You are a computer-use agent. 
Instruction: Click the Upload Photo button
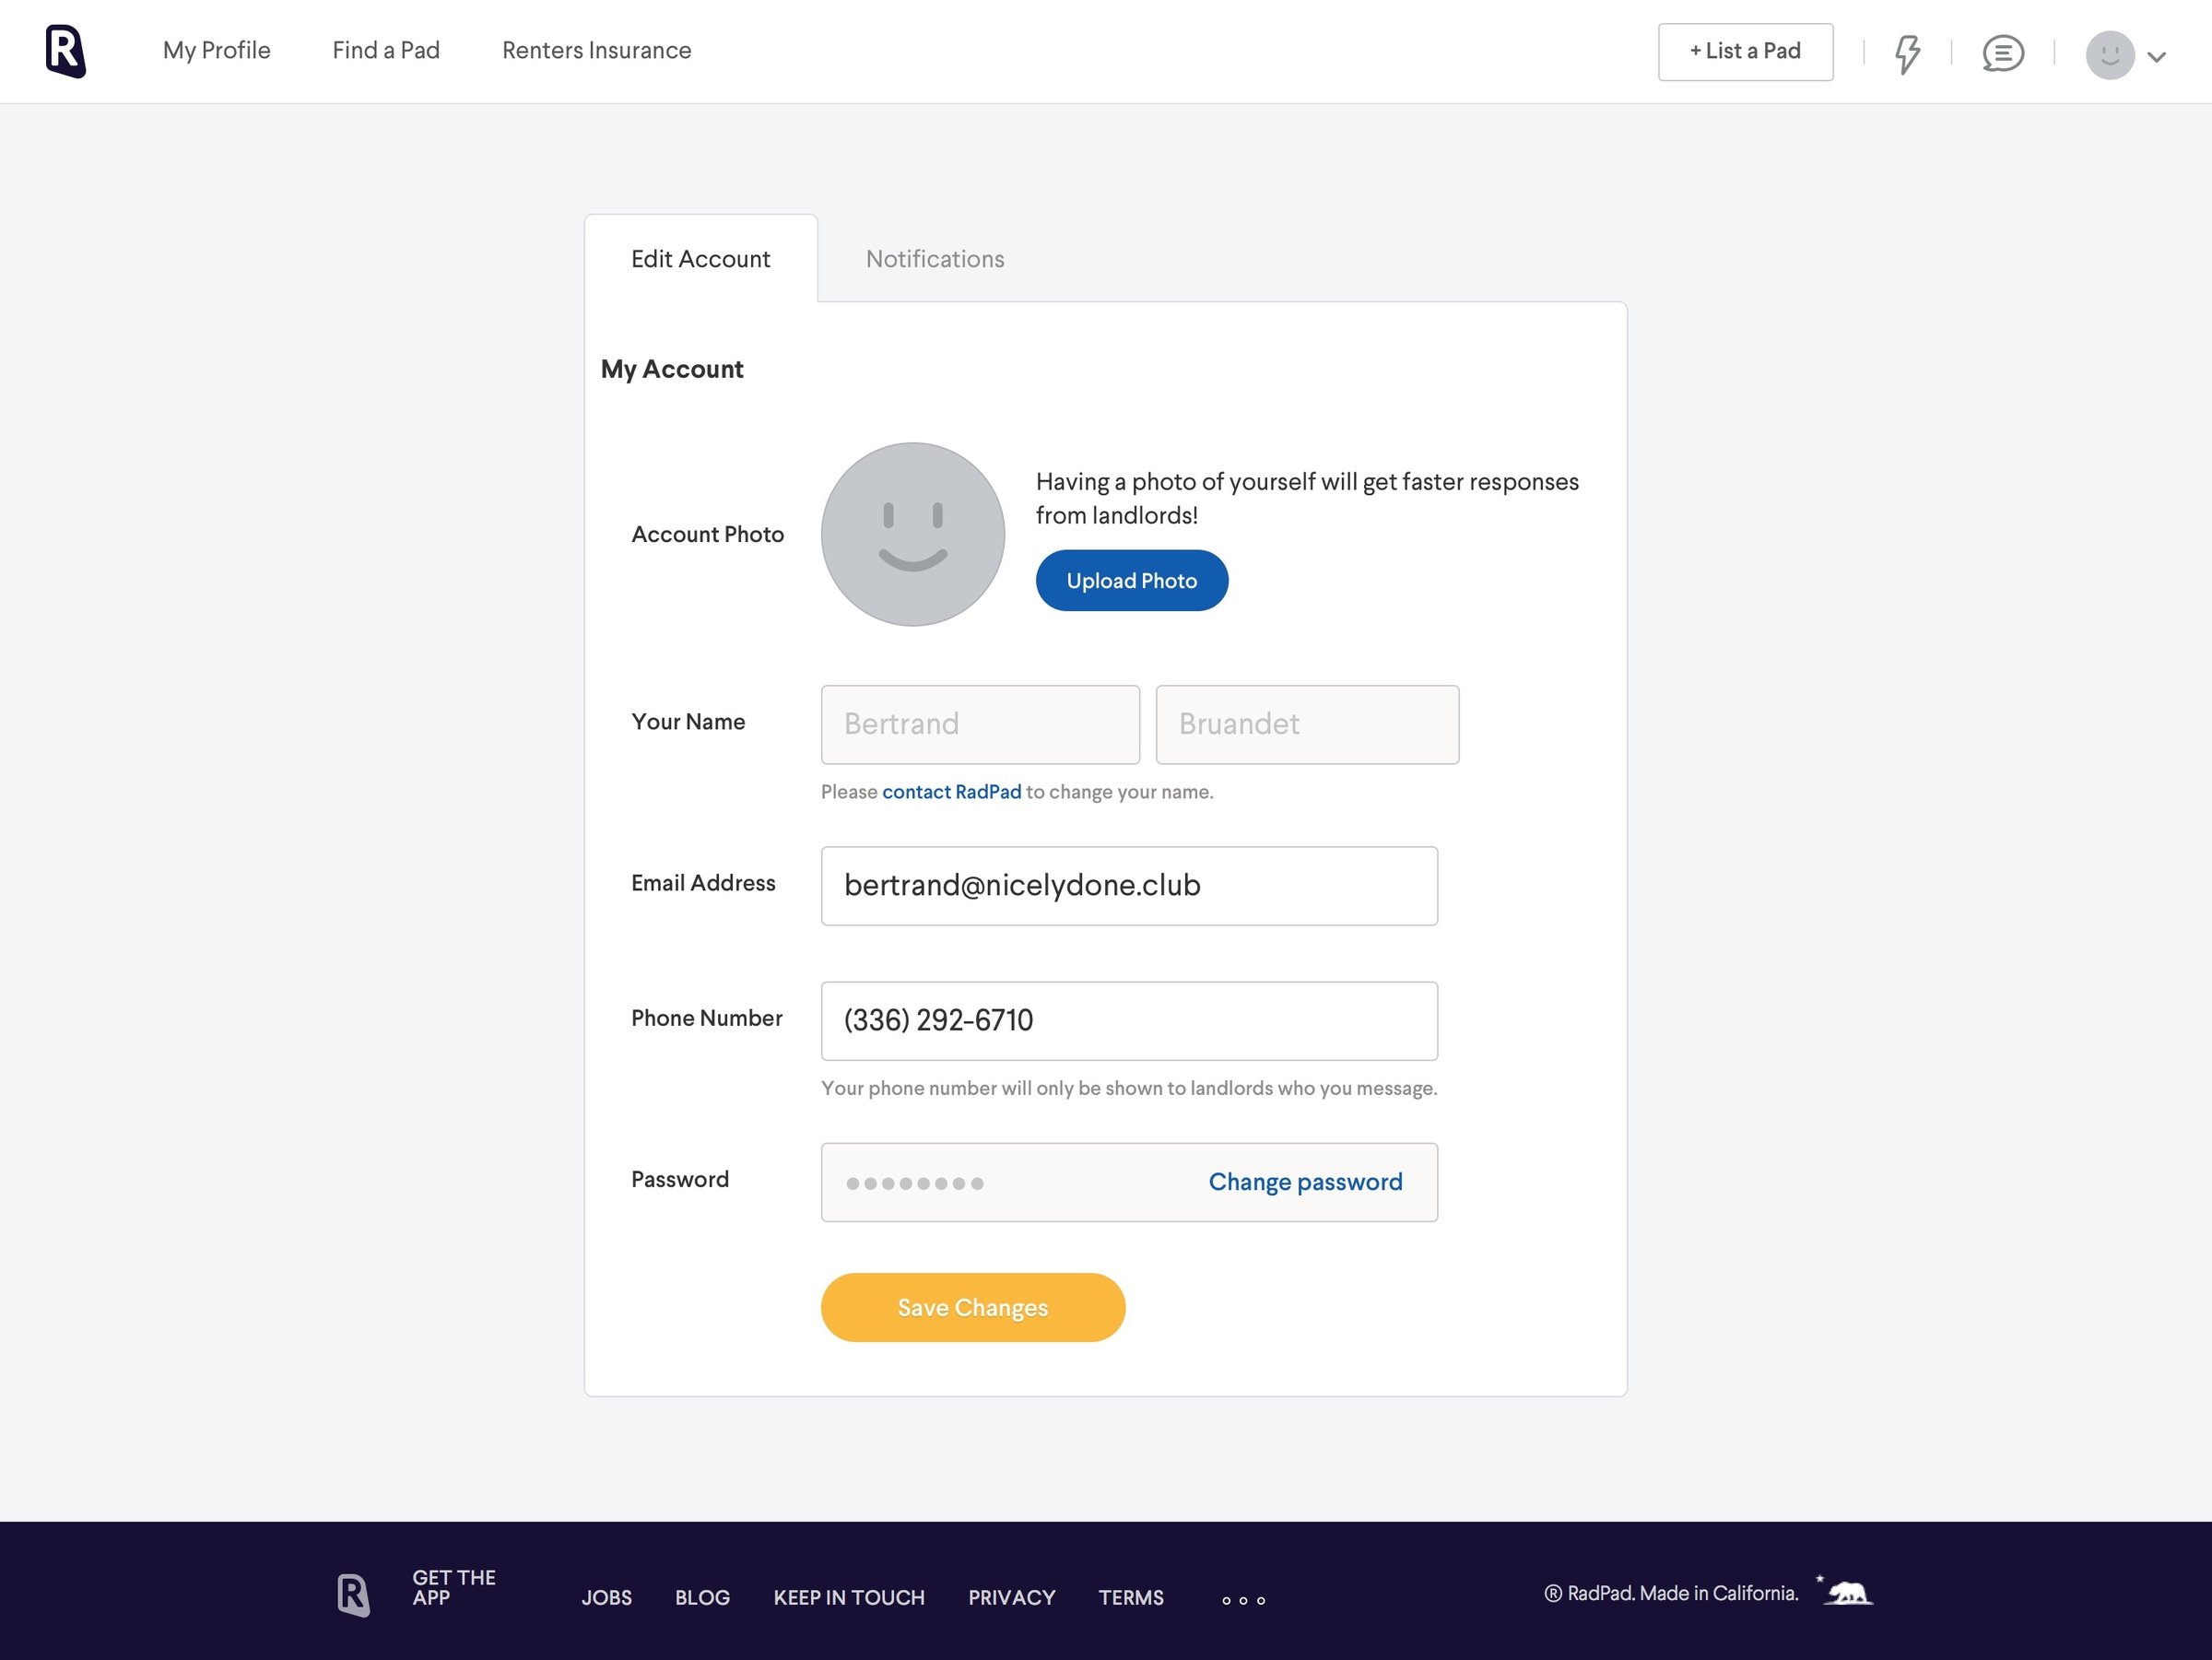point(1131,580)
